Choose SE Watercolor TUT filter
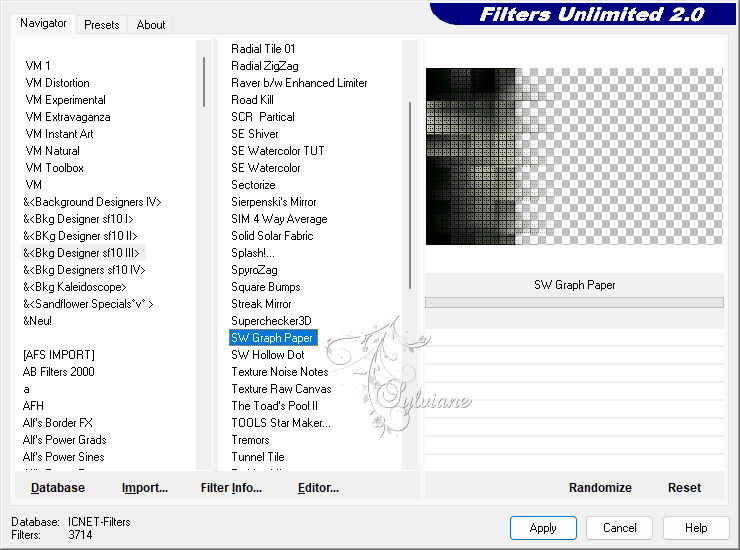 (x=278, y=151)
